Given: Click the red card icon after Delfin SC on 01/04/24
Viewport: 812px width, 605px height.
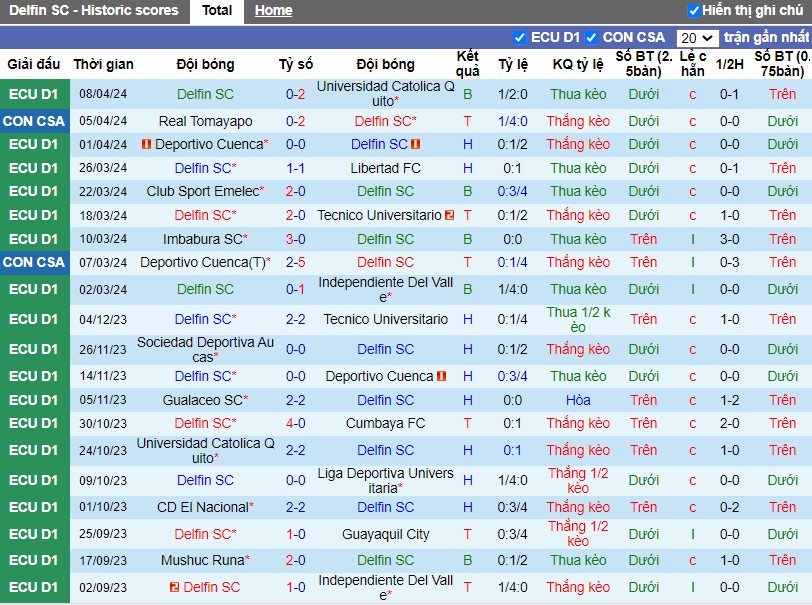Looking at the screenshot, I should click(x=415, y=145).
